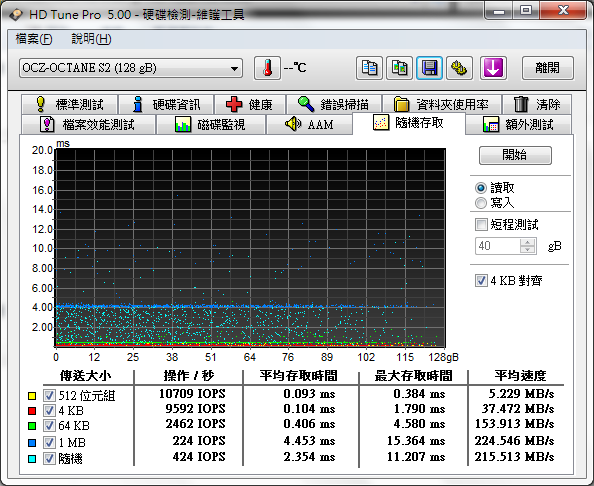Click the green 64 KB color swatch

pyautogui.click(x=32, y=426)
